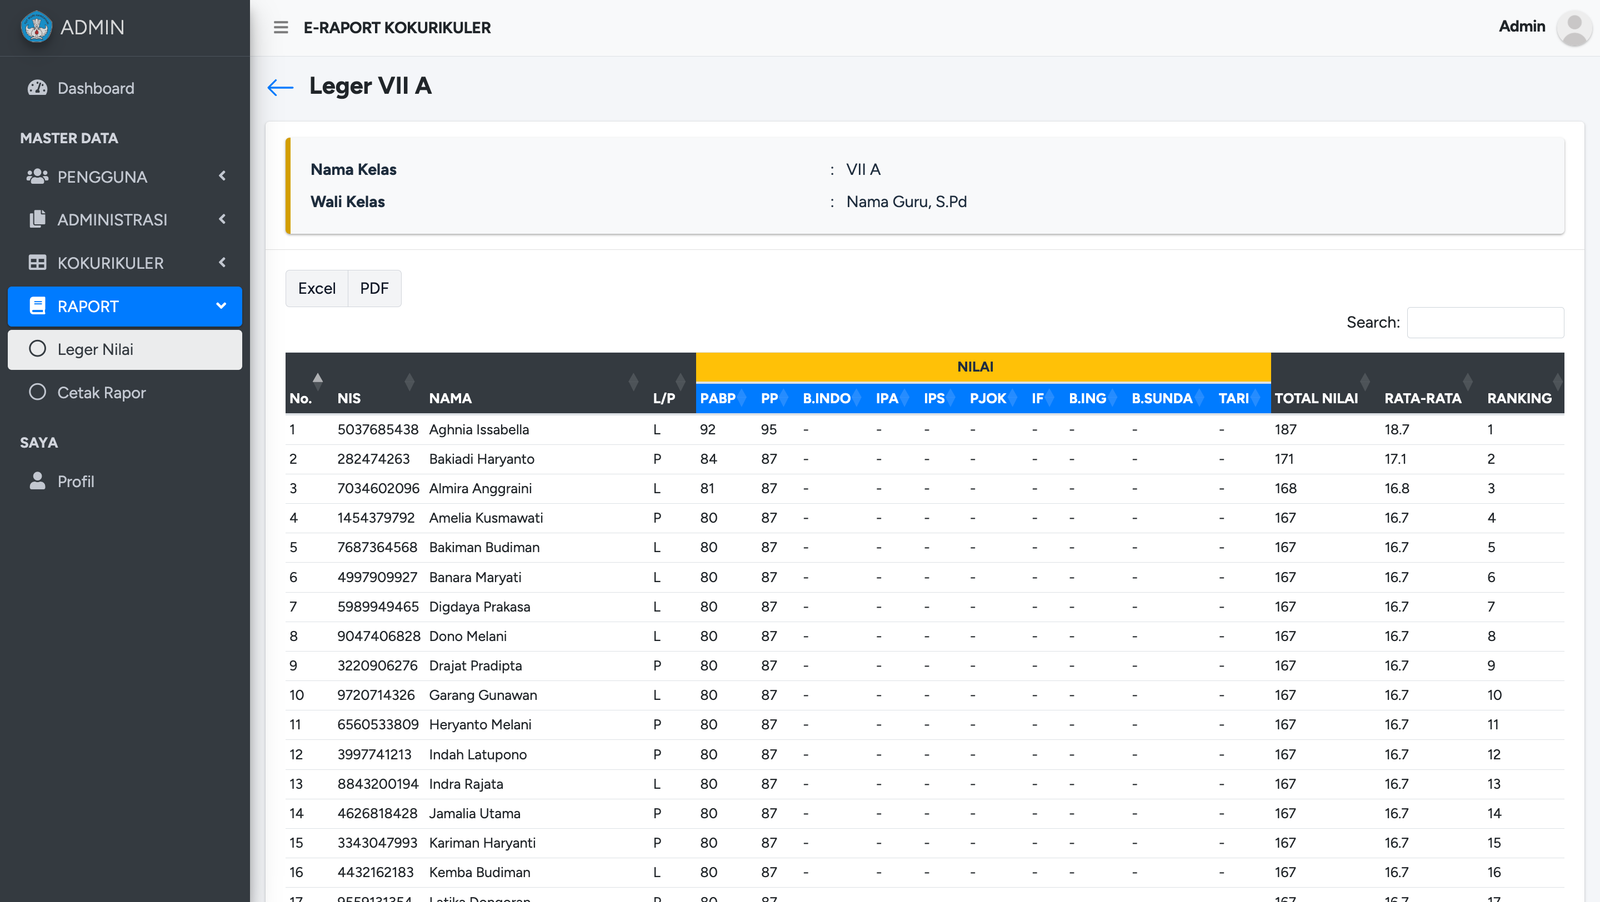Select name Almira Anggraini
Viewport: 1600px width, 902px height.
click(x=480, y=489)
